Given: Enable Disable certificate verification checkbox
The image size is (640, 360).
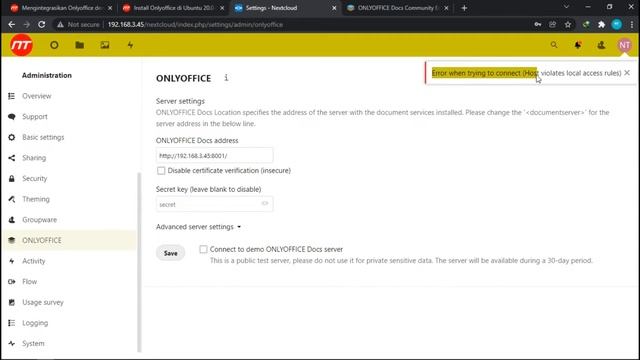Looking at the screenshot, I should point(161,171).
